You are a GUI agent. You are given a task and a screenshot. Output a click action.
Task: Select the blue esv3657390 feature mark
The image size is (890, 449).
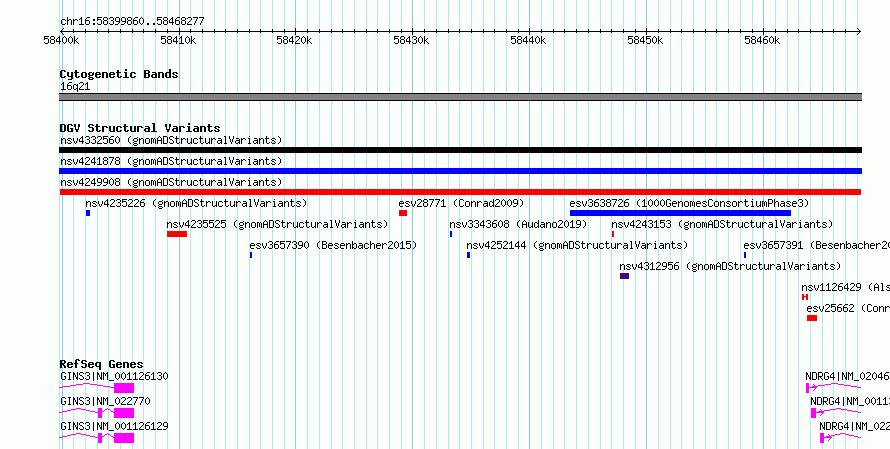[x=251, y=255]
